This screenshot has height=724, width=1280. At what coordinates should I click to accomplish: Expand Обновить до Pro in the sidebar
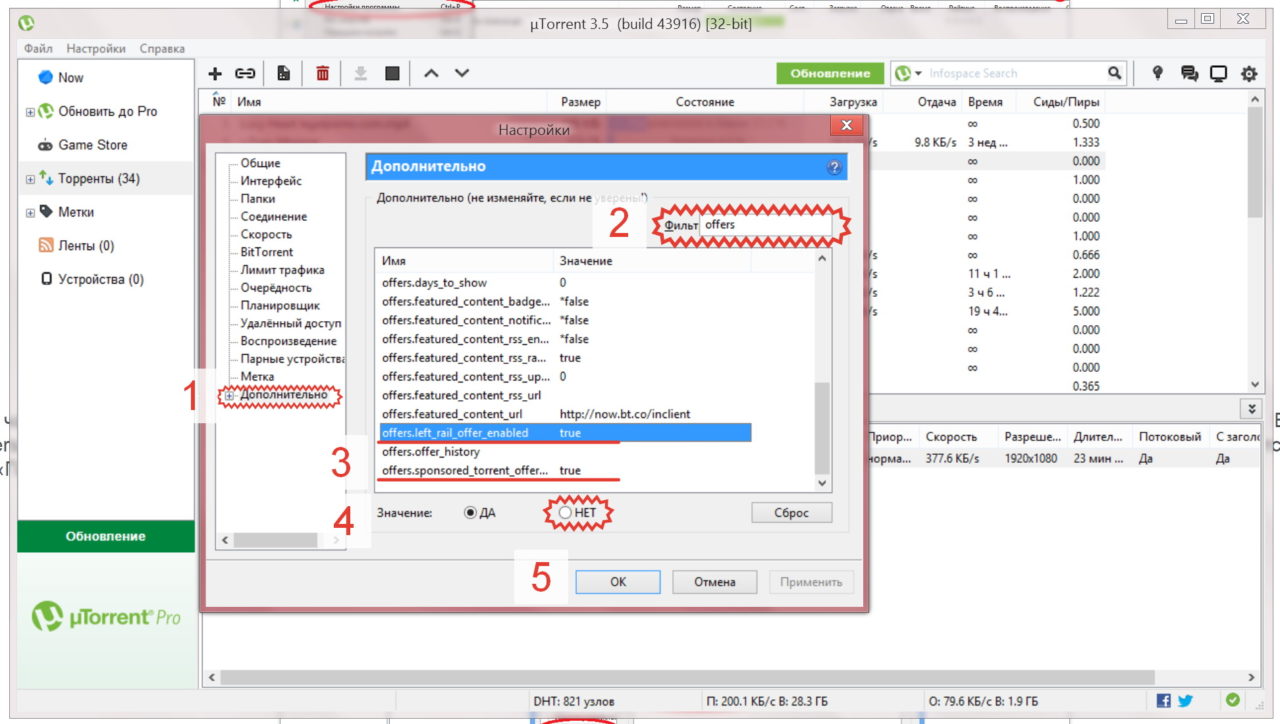coord(30,112)
